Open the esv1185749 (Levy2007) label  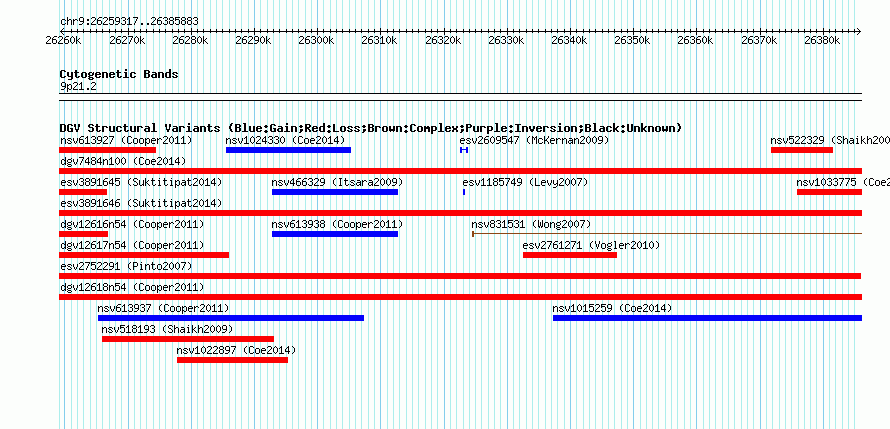[525, 182]
